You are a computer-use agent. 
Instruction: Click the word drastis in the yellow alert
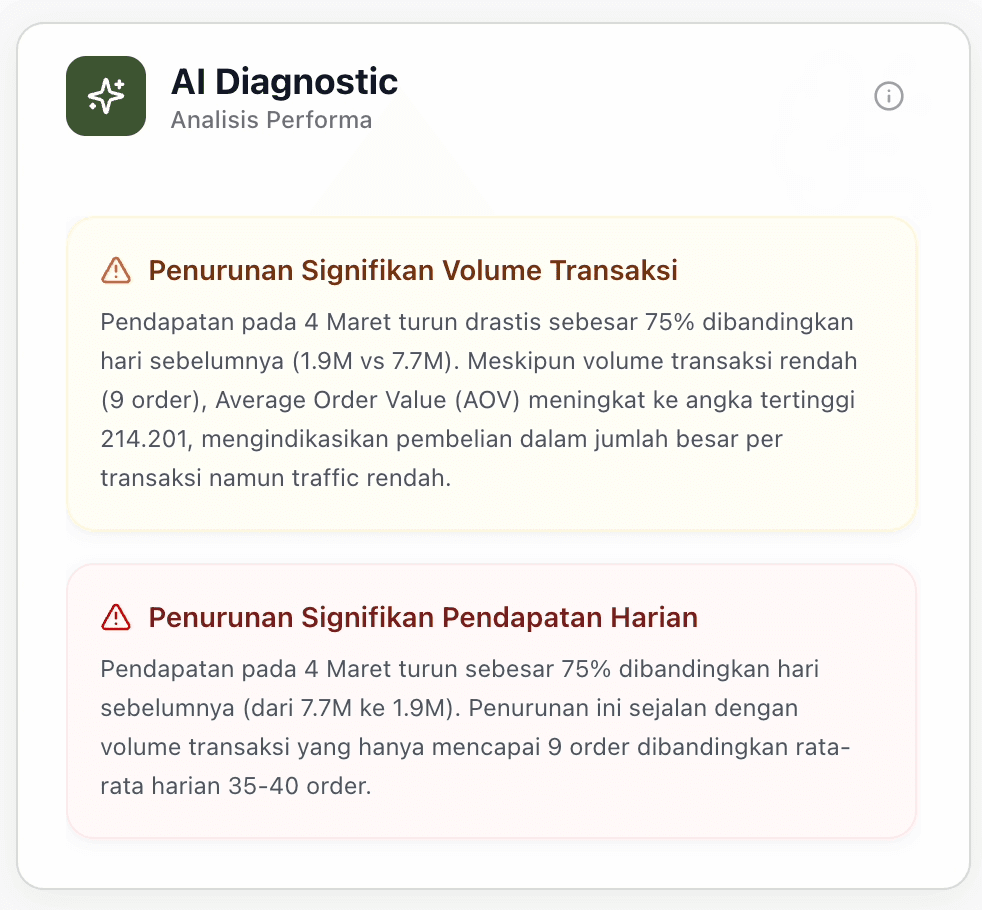click(497, 322)
